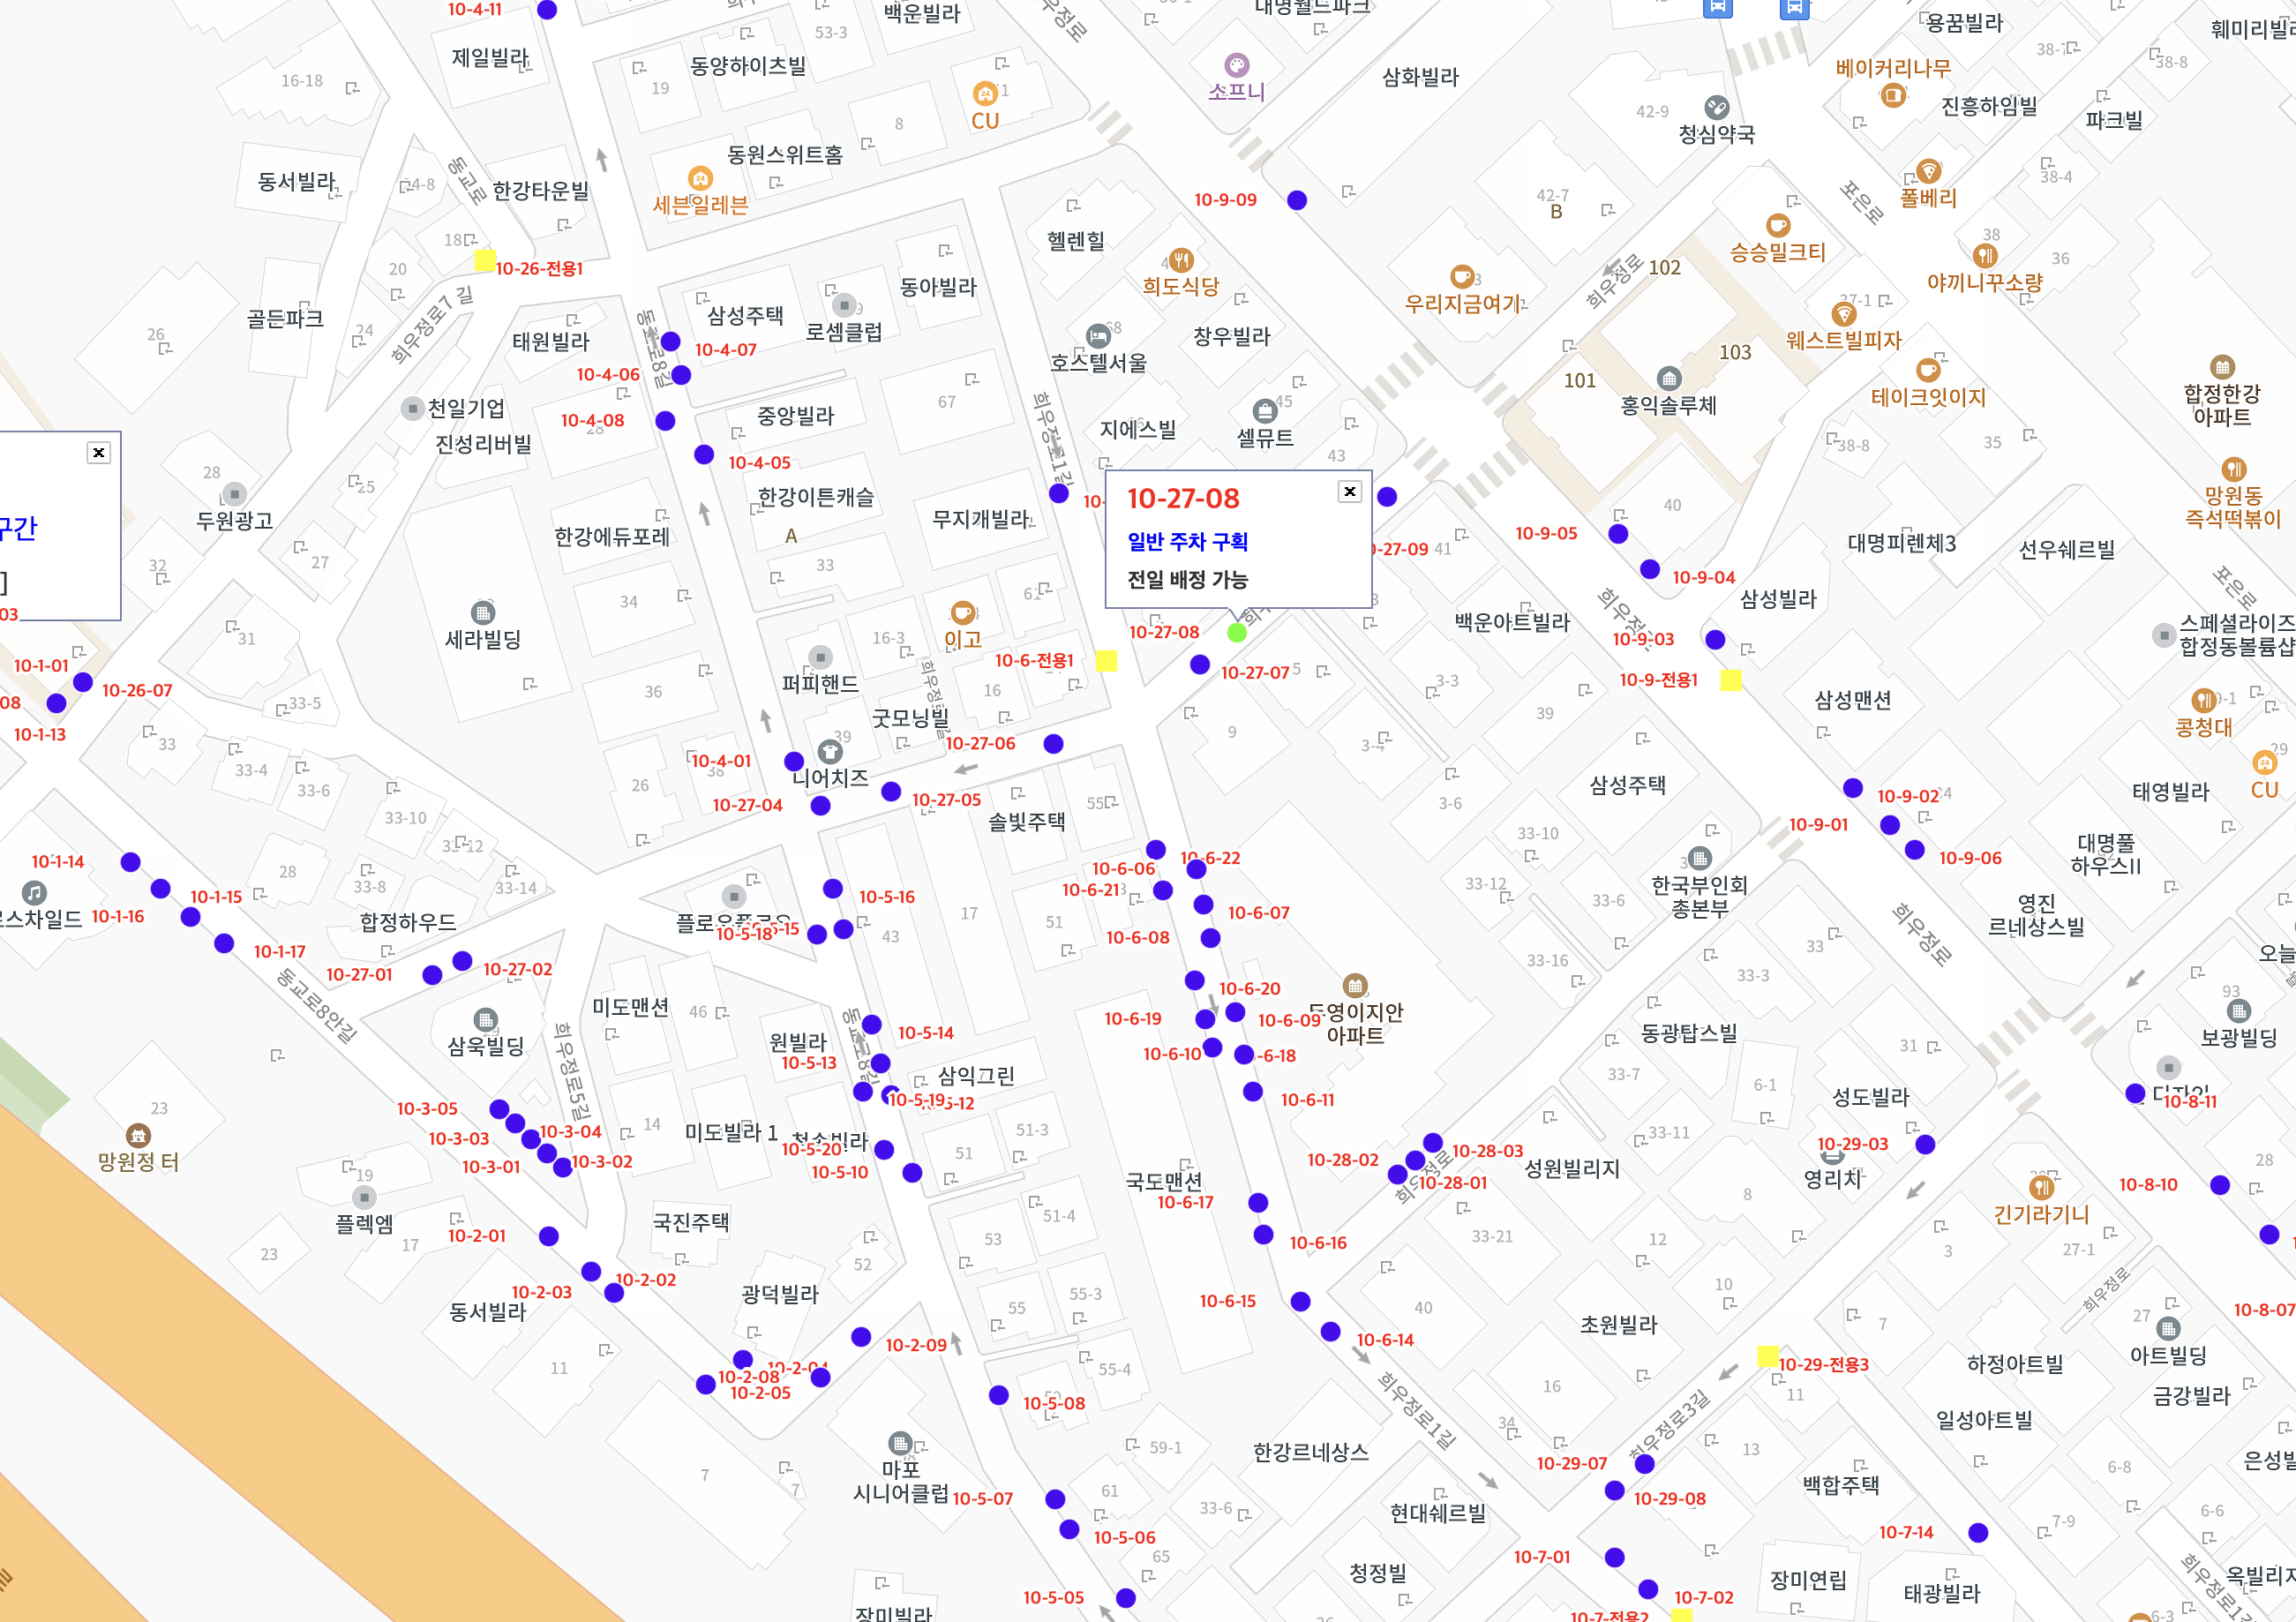Screen dimensions: 2296x1622
Task: Select the blue 10-9-09 parking dot
Action: [x=1297, y=200]
